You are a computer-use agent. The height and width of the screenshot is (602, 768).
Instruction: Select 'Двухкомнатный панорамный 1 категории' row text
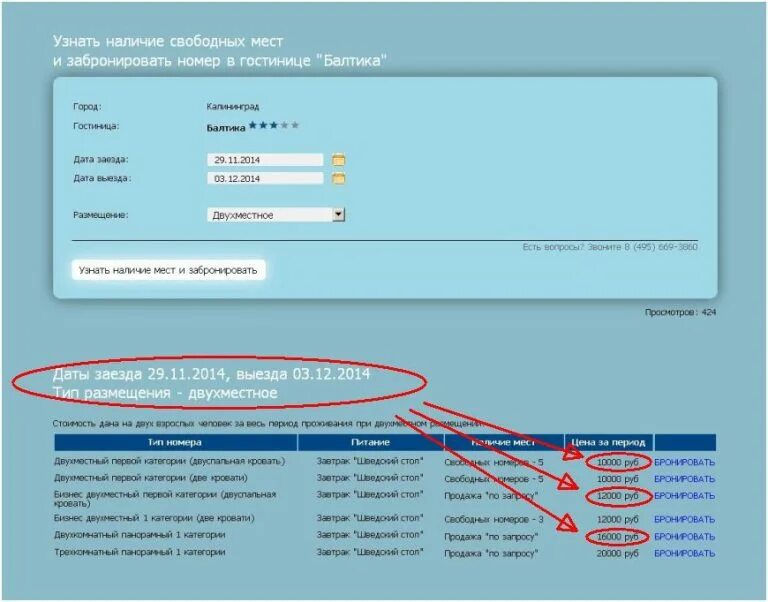140,535
